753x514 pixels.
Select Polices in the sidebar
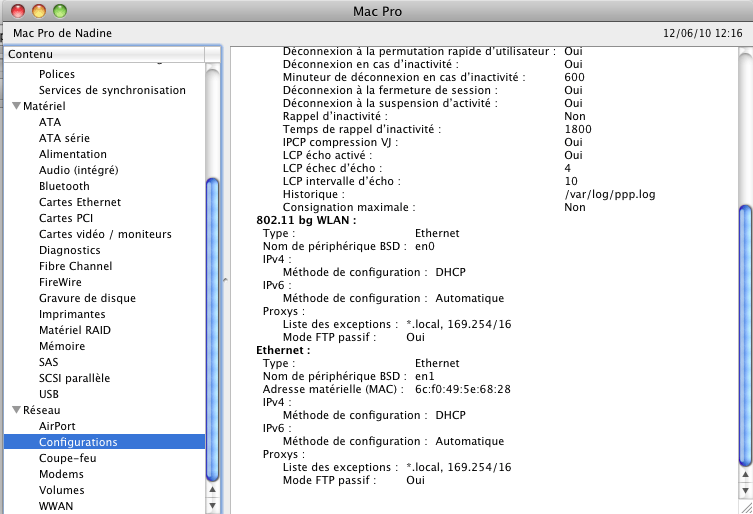(57, 74)
